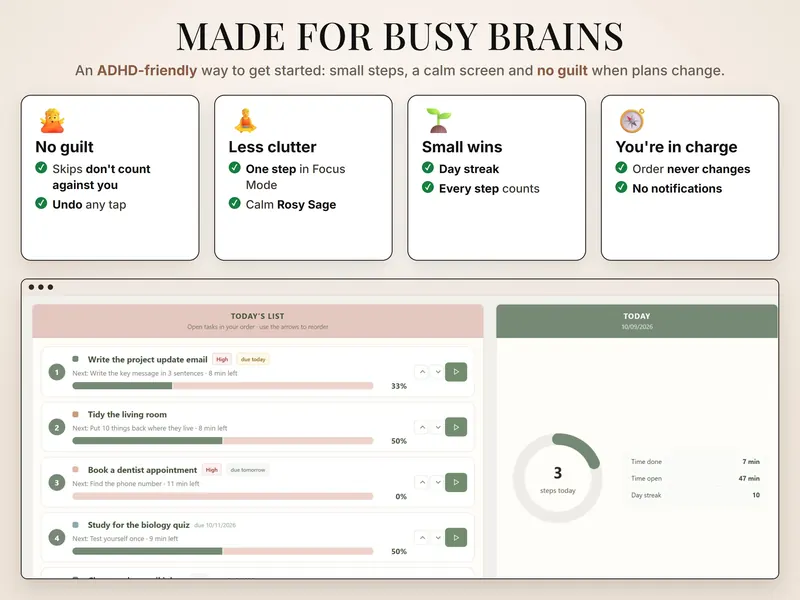Click the color dot on Book a dentist appointment
Screen dimensions: 800x600
click(x=76, y=469)
